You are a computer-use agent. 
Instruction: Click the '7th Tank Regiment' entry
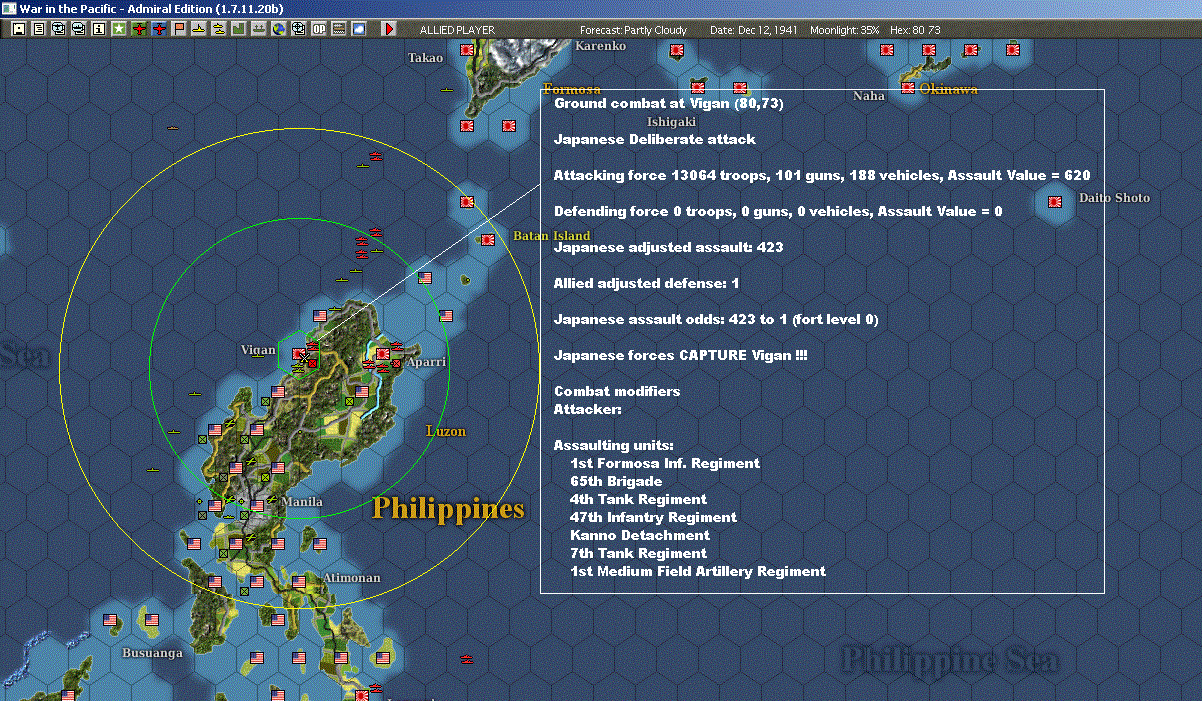coord(638,553)
